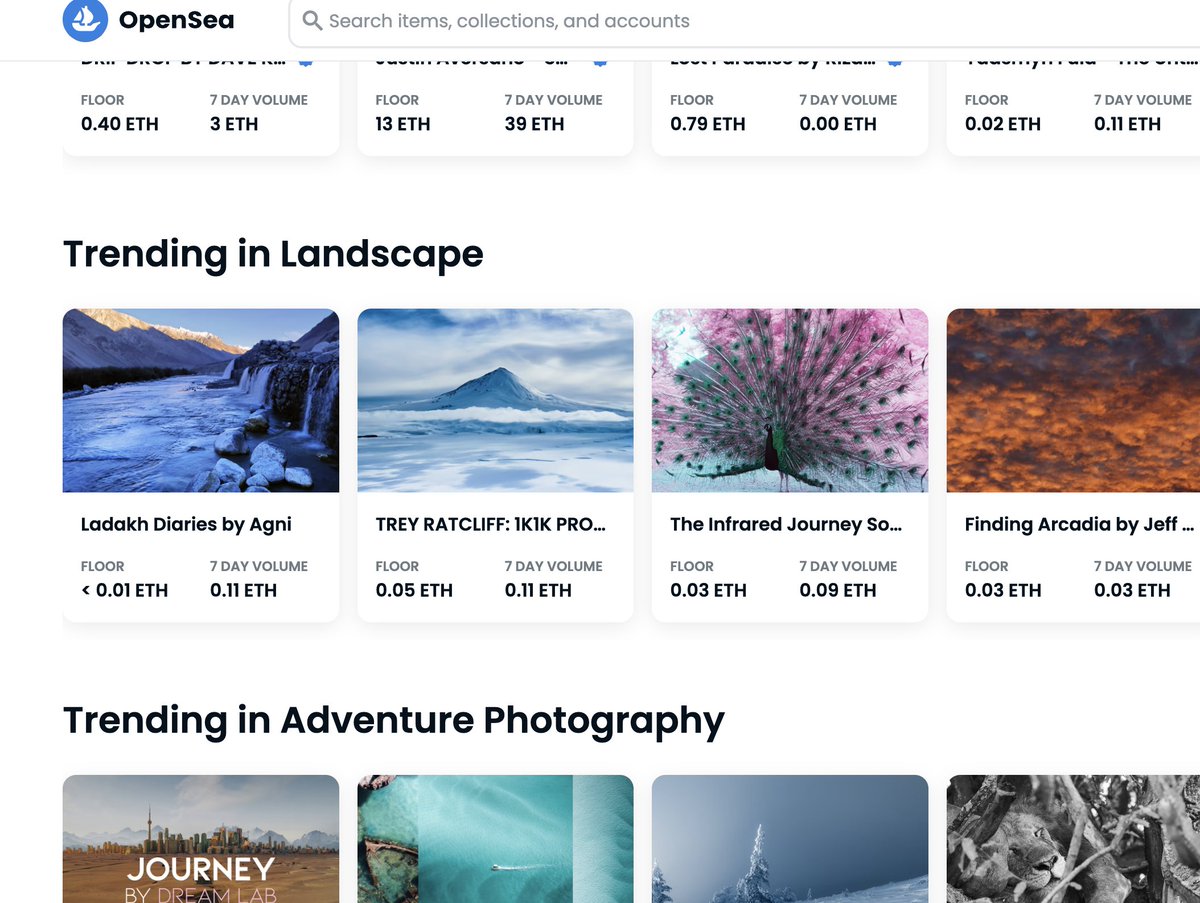The width and height of the screenshot is (1200, 903).
Task: Open the turquoise aerial water thumbnail
Action: [x=495, y=839]
